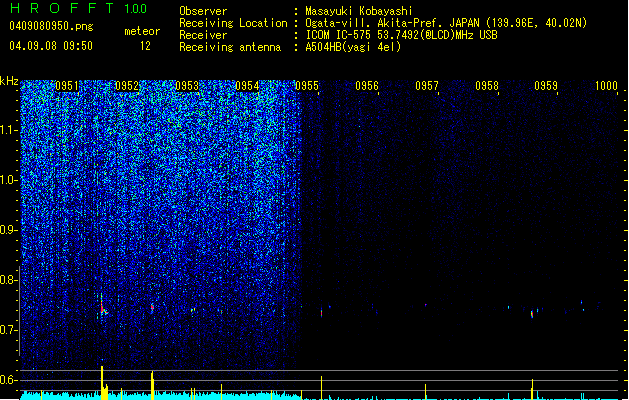
Task: Click the antenna text A504HB(yagi 4el)
Action: pyautogui.click(x=353, y=47)
